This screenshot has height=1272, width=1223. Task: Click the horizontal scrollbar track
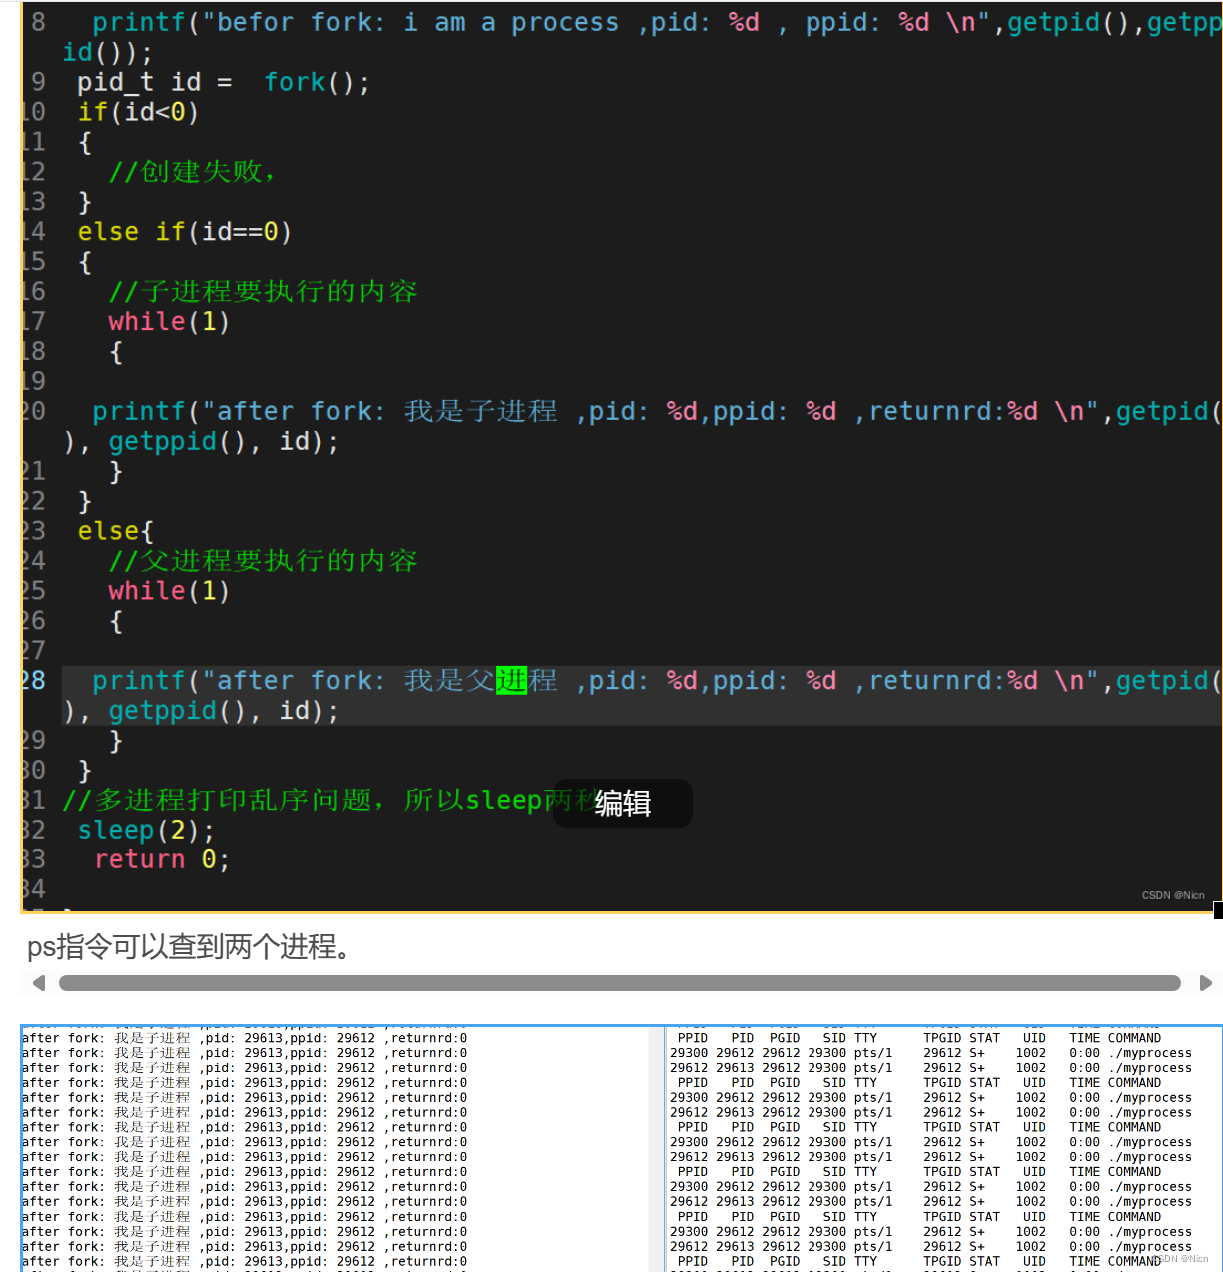coord(620,983)
